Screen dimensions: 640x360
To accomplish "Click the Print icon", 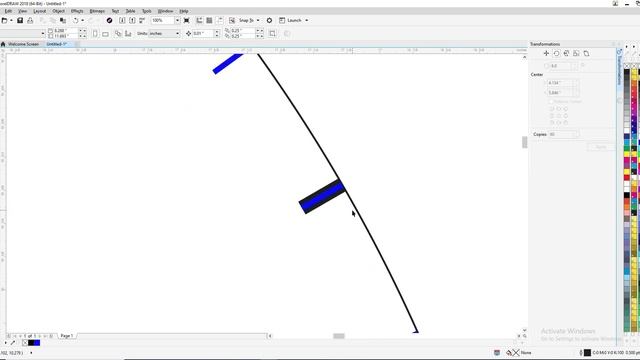I will 30,20.
